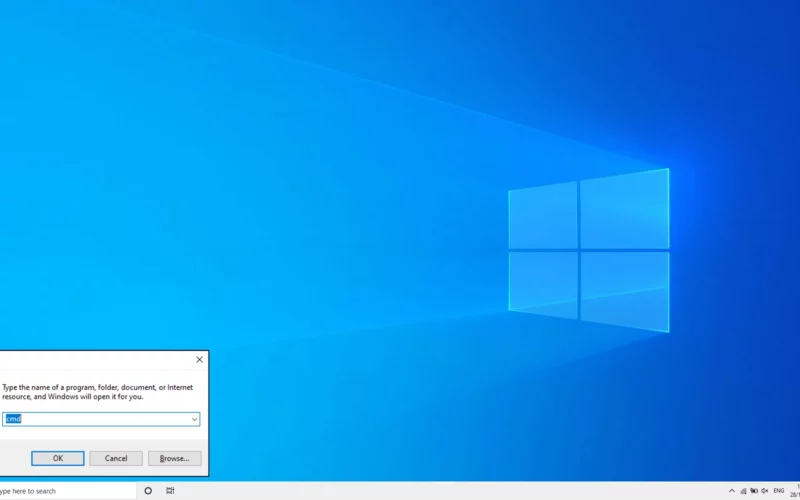
Task: Open the Browse... file picker
Action: (174, 458)
